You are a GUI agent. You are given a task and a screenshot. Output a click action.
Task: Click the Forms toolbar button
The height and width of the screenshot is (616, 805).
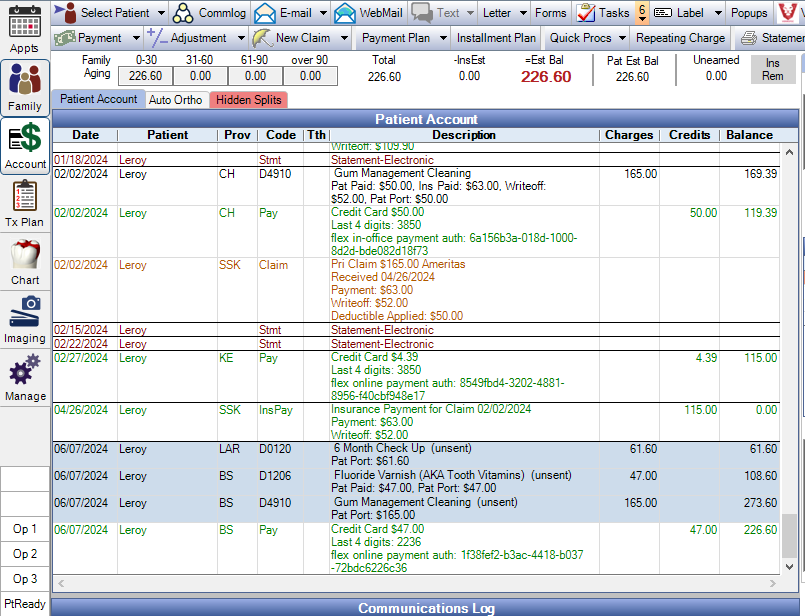550,12
